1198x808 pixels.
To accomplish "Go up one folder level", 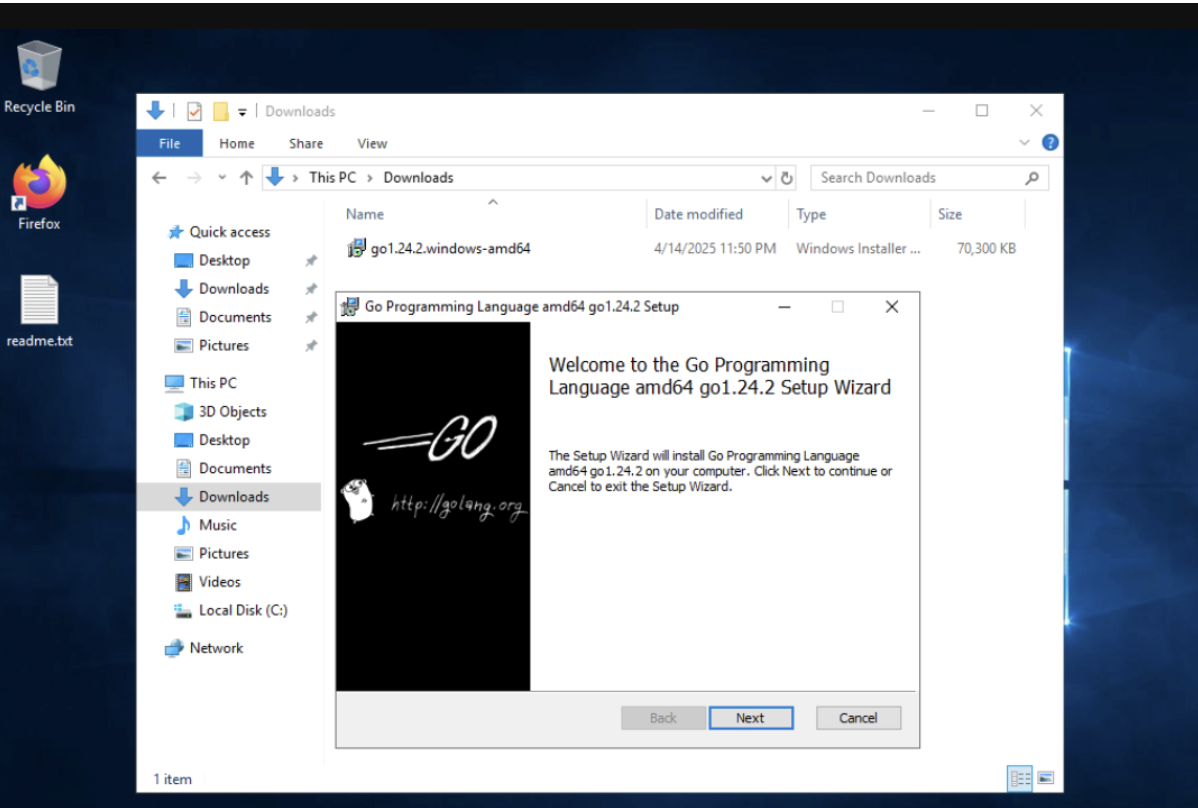I will point(246,178).
